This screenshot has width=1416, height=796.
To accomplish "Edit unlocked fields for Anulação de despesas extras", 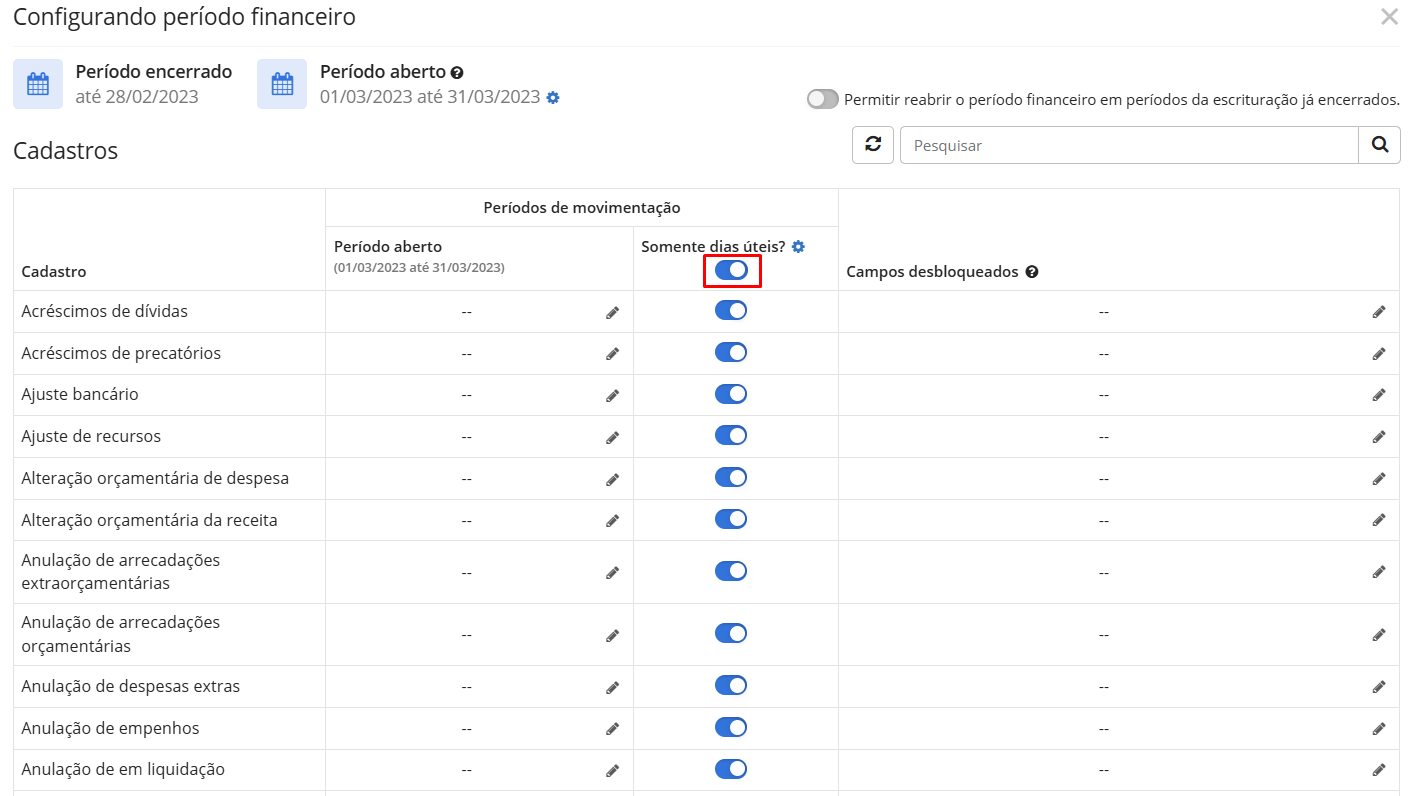I will coord(1379,687).
